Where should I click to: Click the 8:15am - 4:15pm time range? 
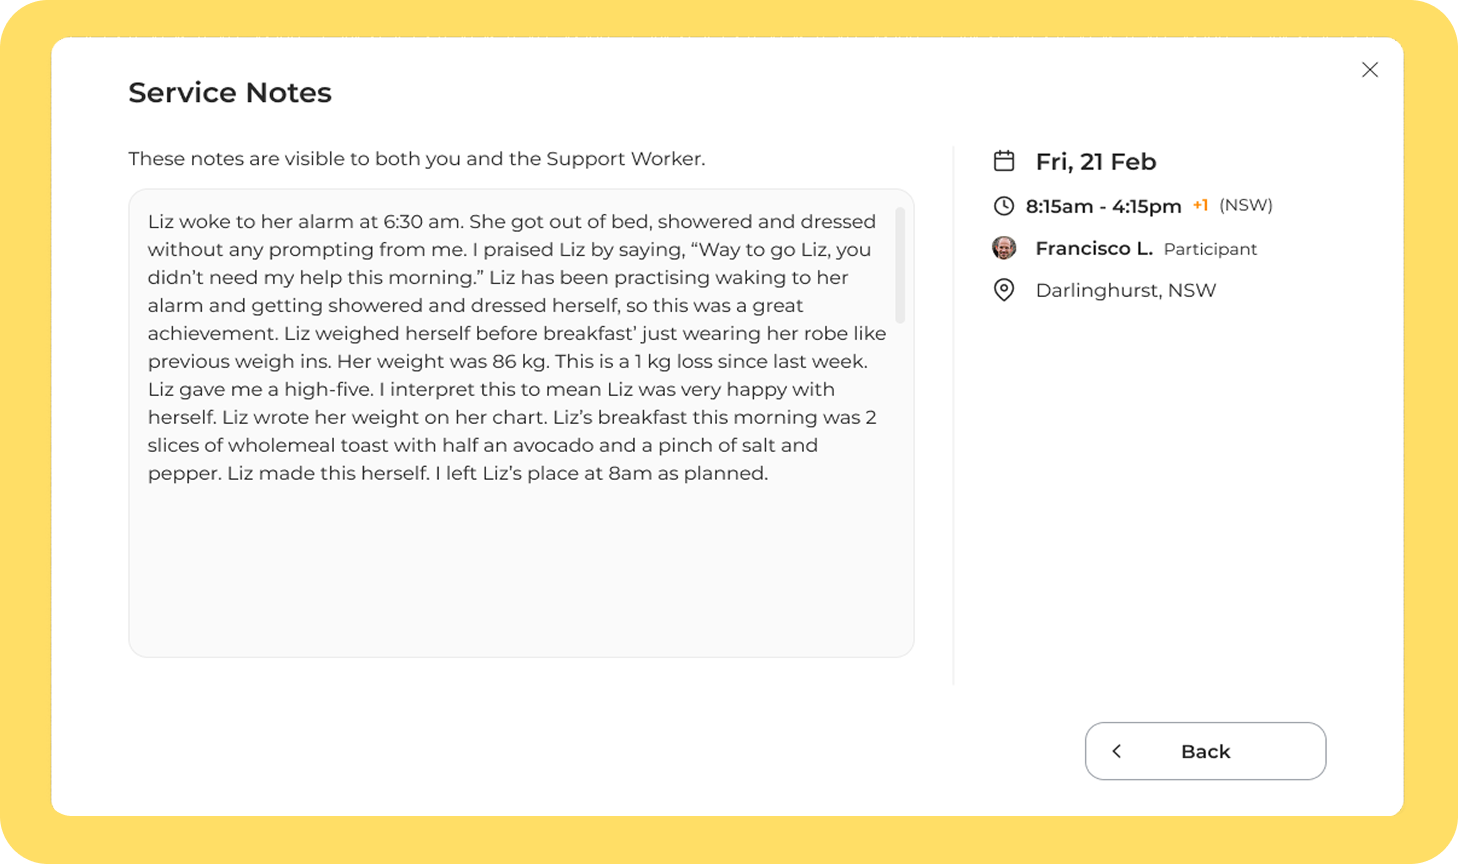coord(1103,206)
